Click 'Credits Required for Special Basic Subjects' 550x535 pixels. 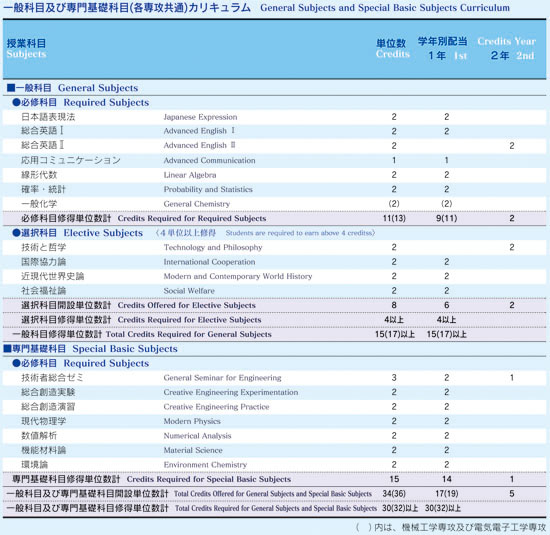tap(209, 479)
